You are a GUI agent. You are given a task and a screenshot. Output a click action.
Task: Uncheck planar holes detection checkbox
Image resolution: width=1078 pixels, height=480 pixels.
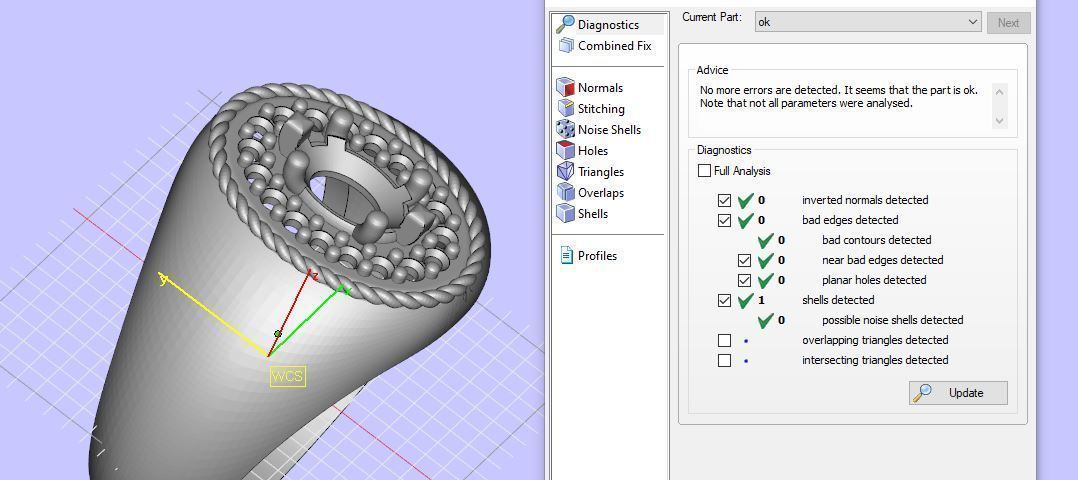[744, 281]
